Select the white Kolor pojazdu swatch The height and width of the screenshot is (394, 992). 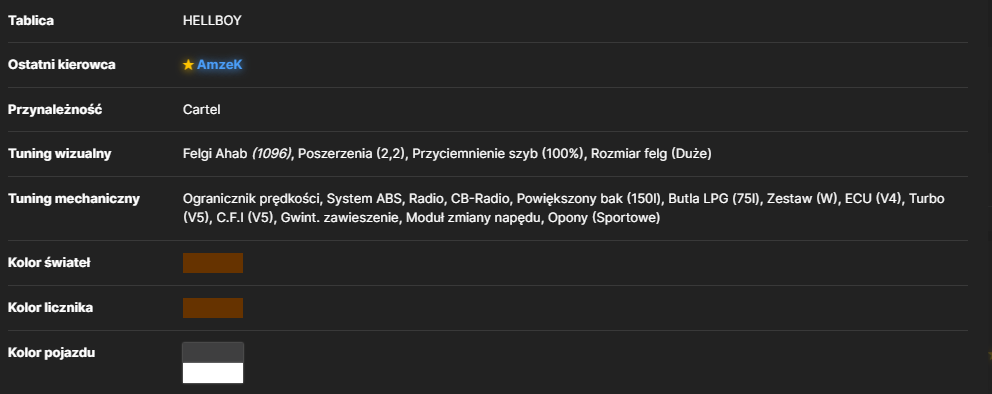coord(213,373)
